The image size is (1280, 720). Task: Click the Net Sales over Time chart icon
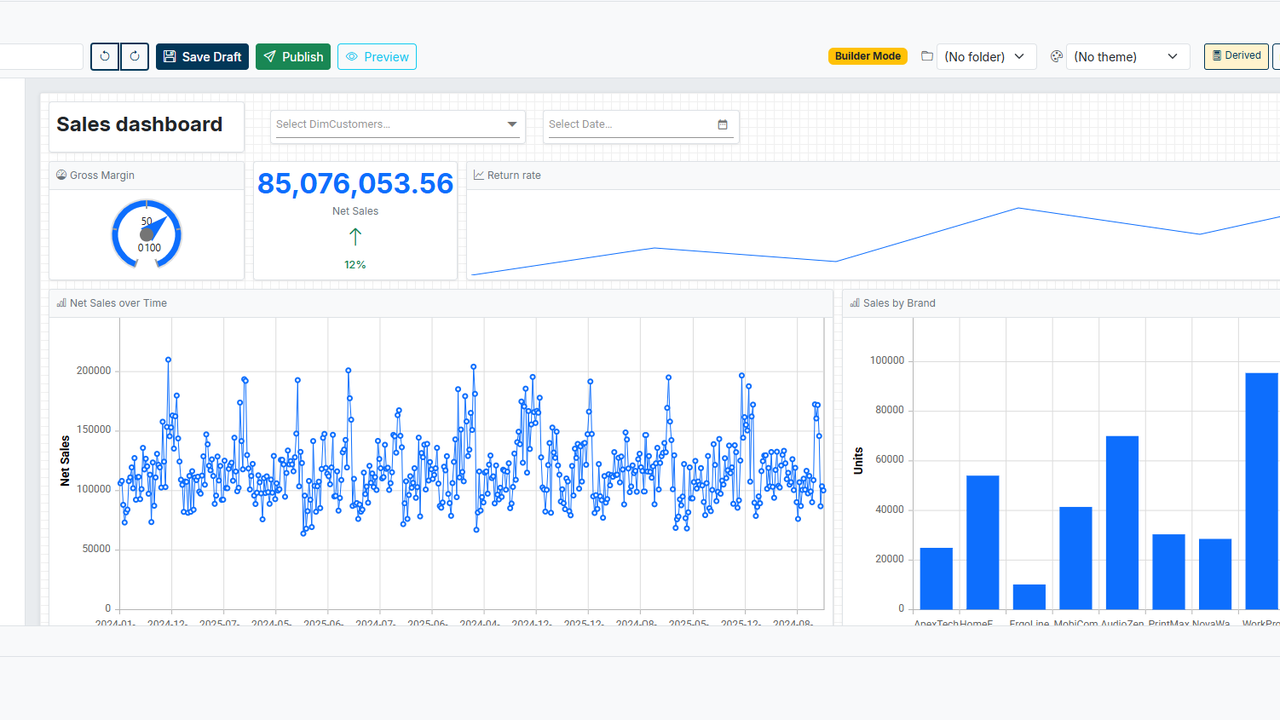pos(61,303)
